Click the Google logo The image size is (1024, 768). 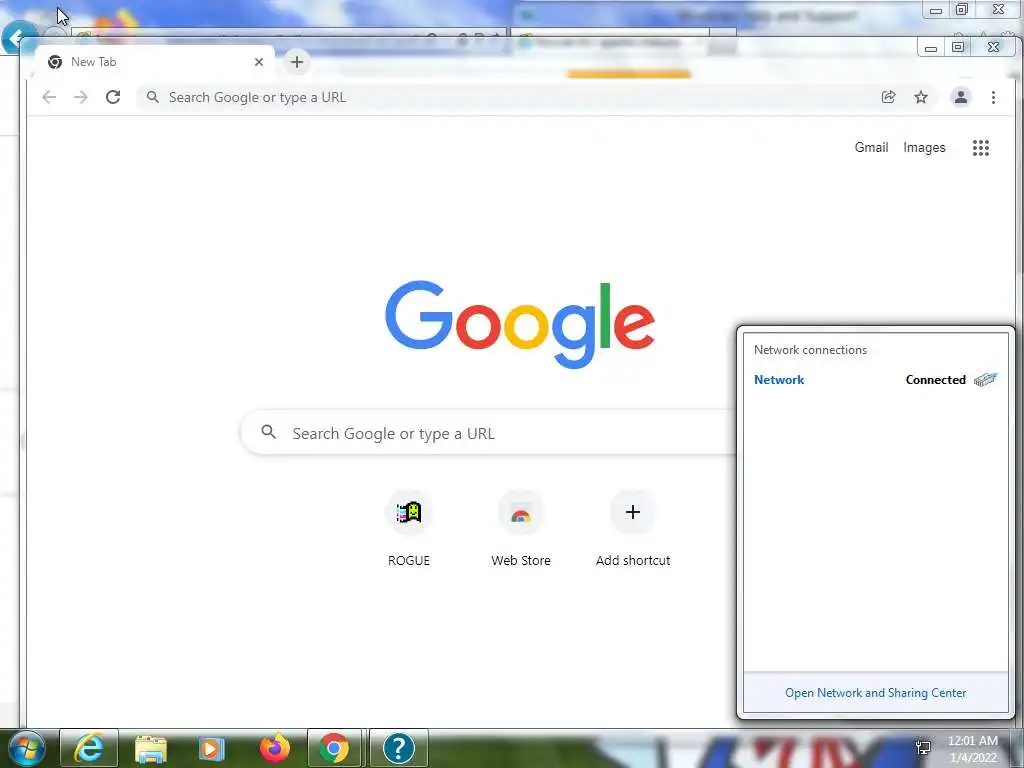520,325
